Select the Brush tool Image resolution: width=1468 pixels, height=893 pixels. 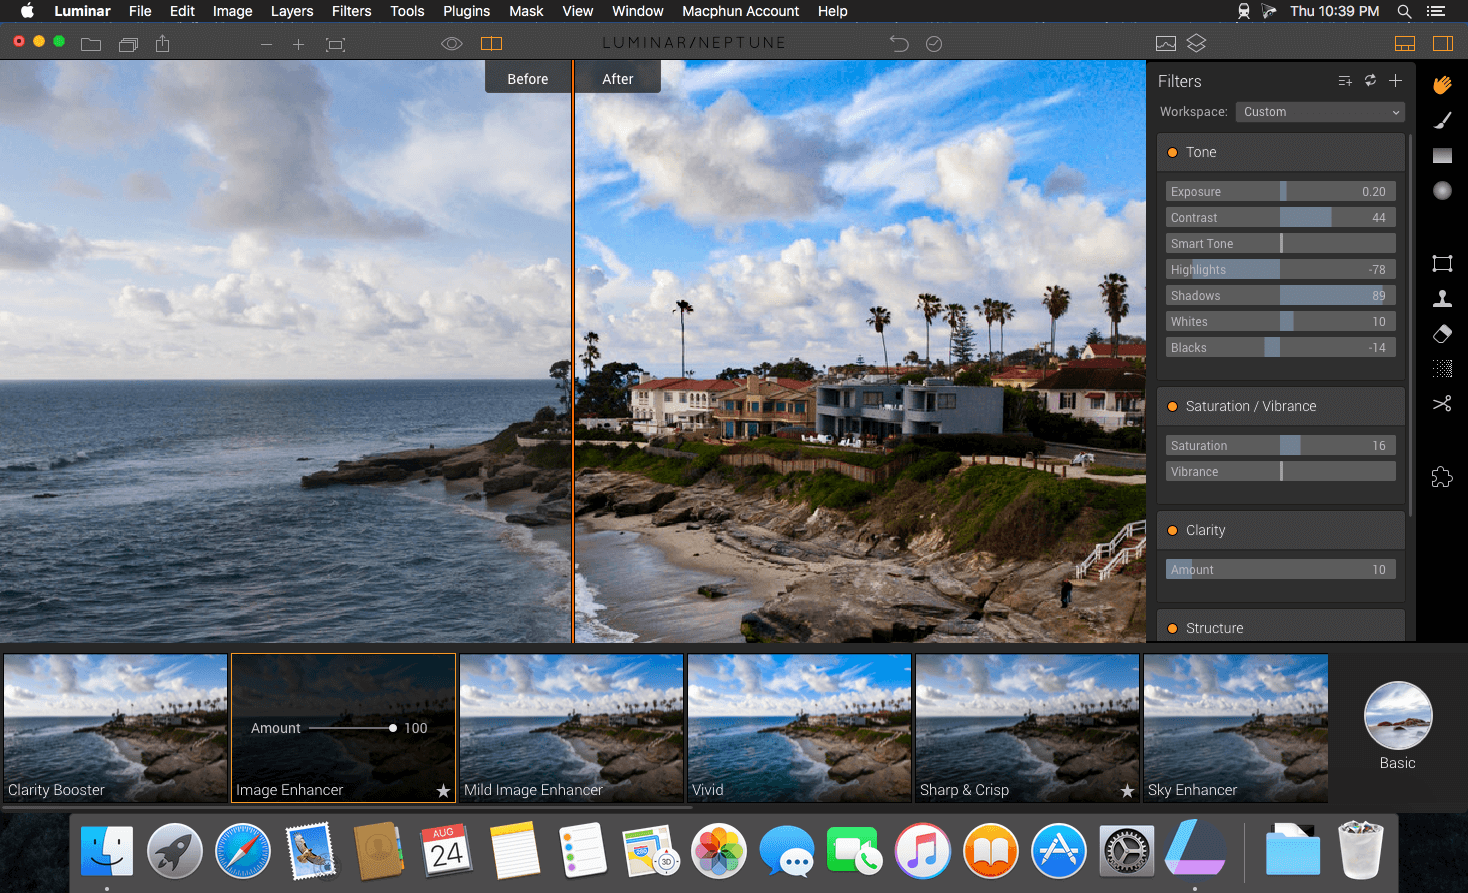click(x=1442, y=120)
